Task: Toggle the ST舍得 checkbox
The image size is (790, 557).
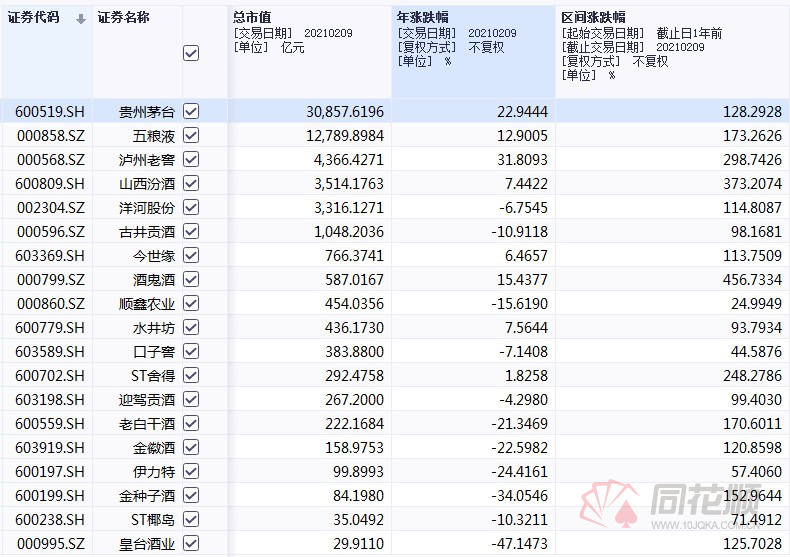Action: click(191, 375)
